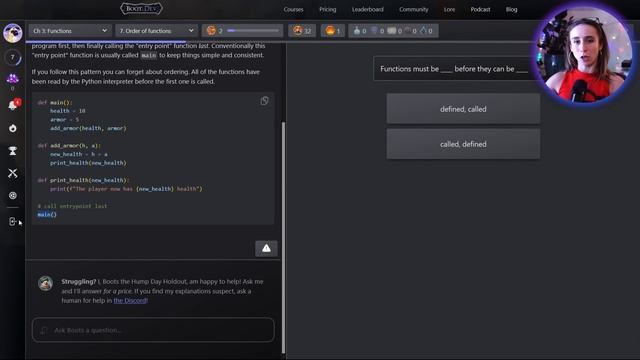Click the water droplet inventory icon

pos(423,31)
